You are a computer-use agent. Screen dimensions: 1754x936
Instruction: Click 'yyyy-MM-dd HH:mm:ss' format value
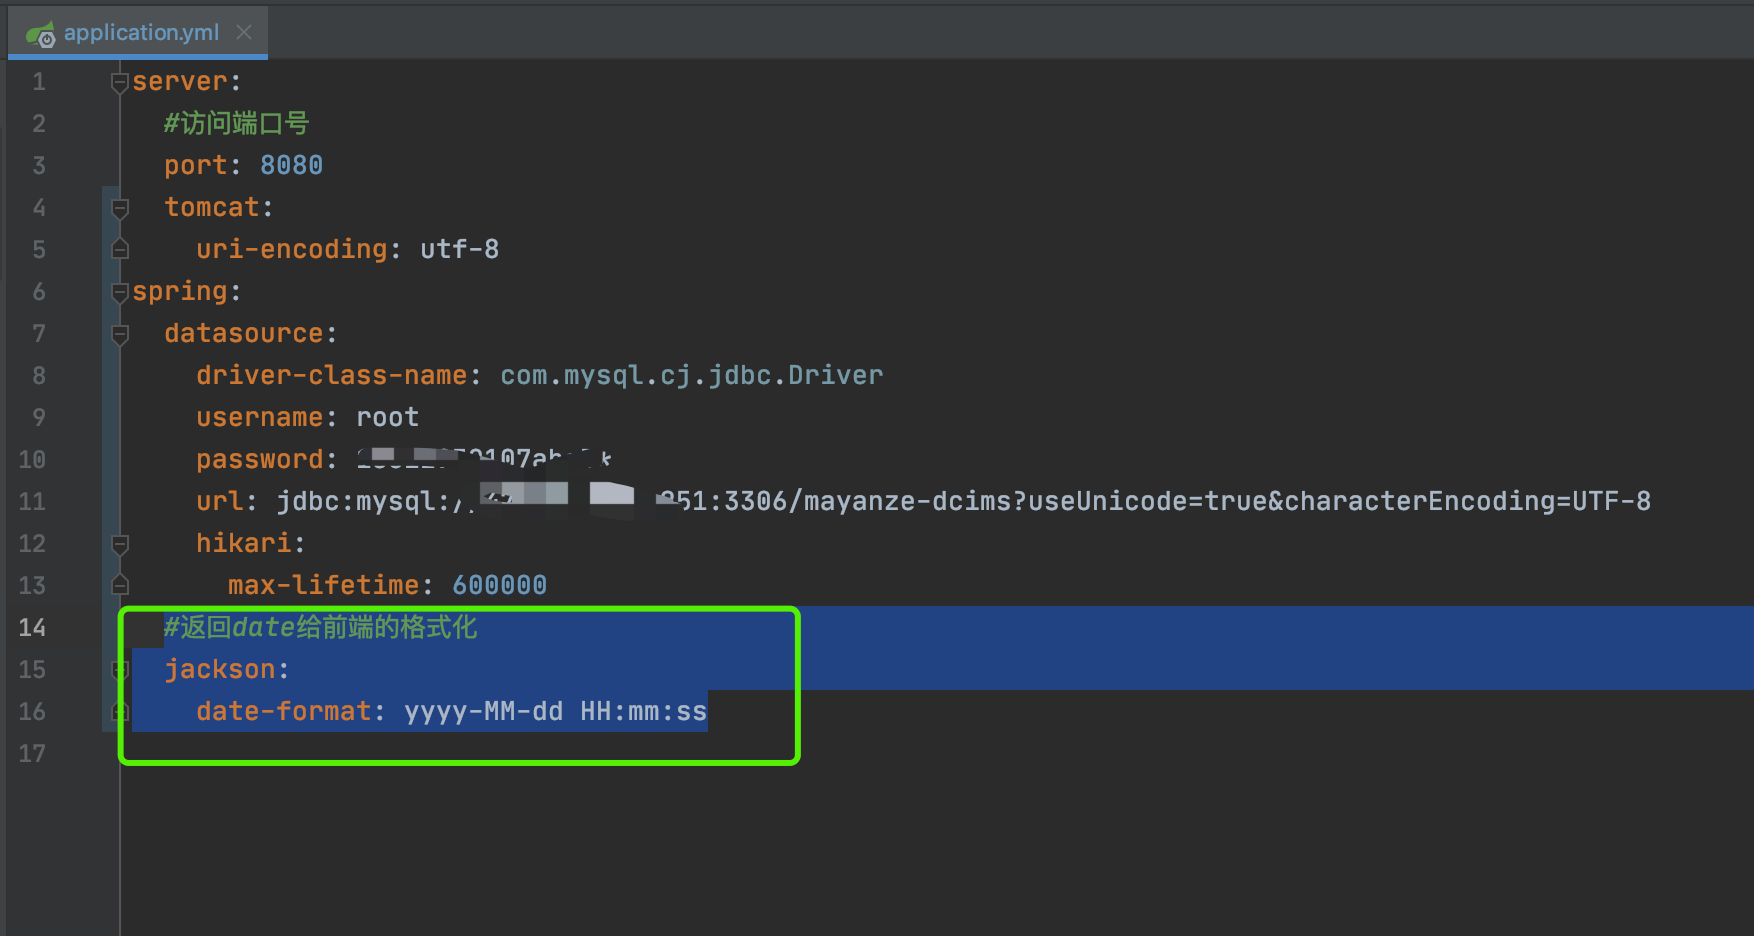[x=556, y=711]
